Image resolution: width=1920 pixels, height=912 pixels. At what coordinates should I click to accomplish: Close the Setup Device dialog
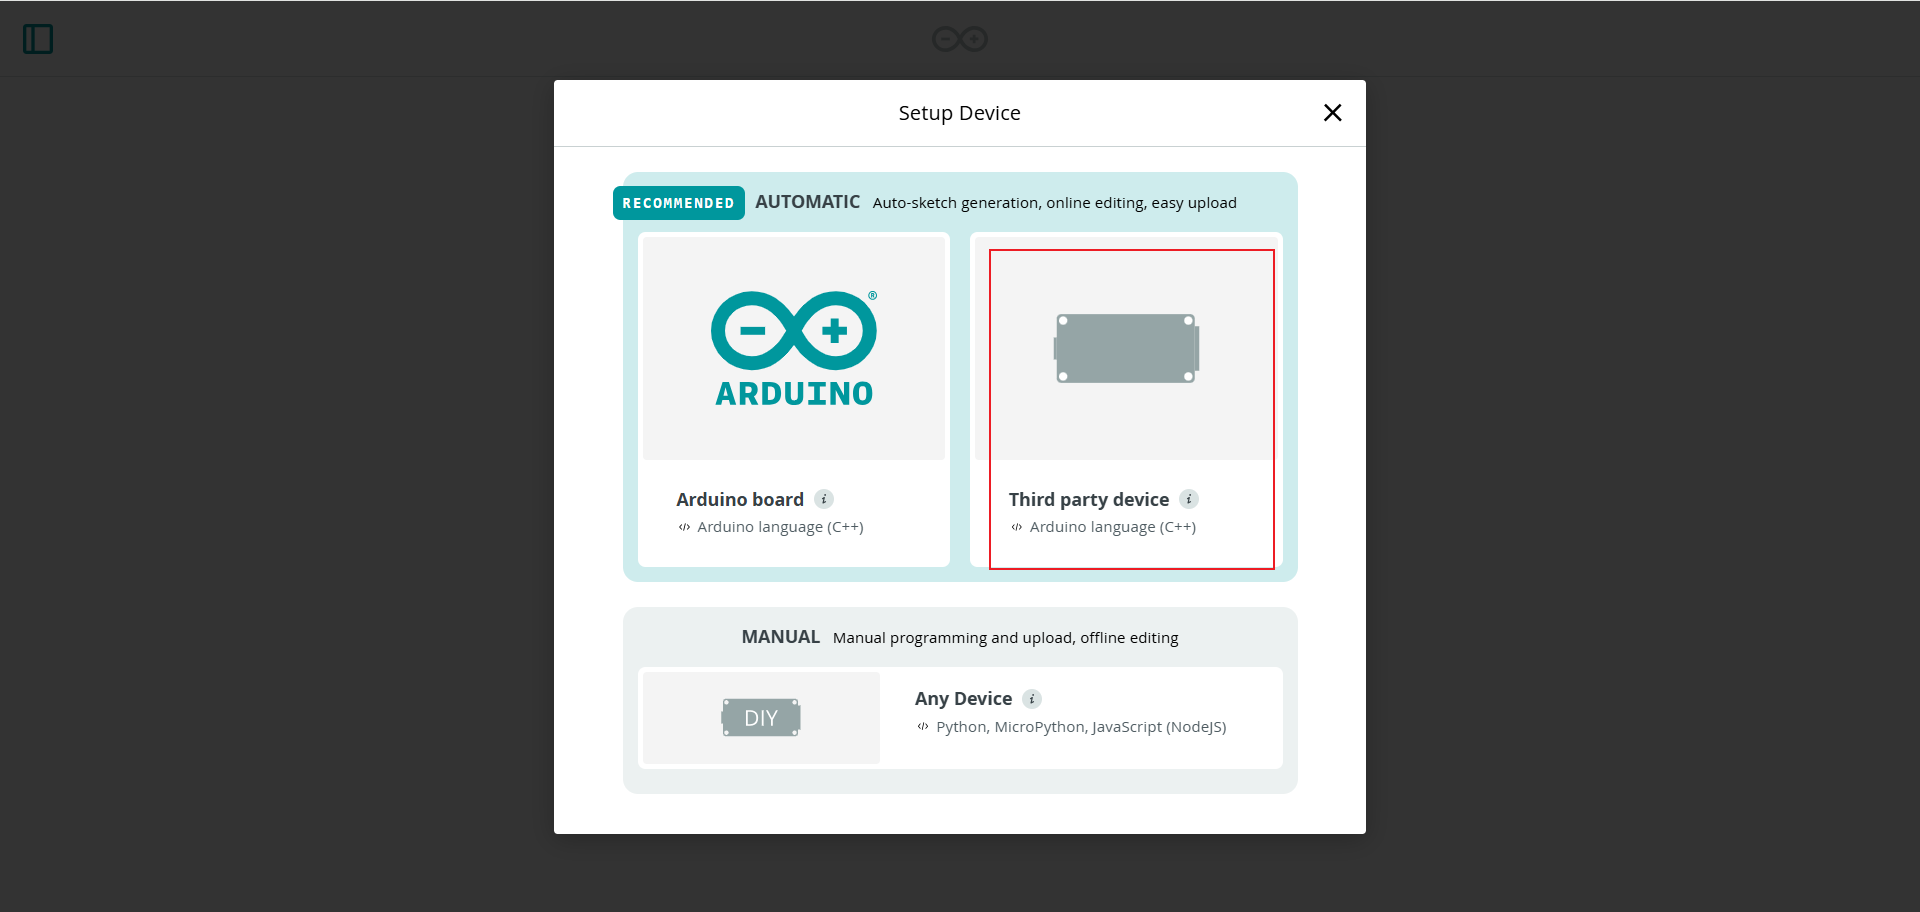pyautogui.click(x=1332, y=113)
